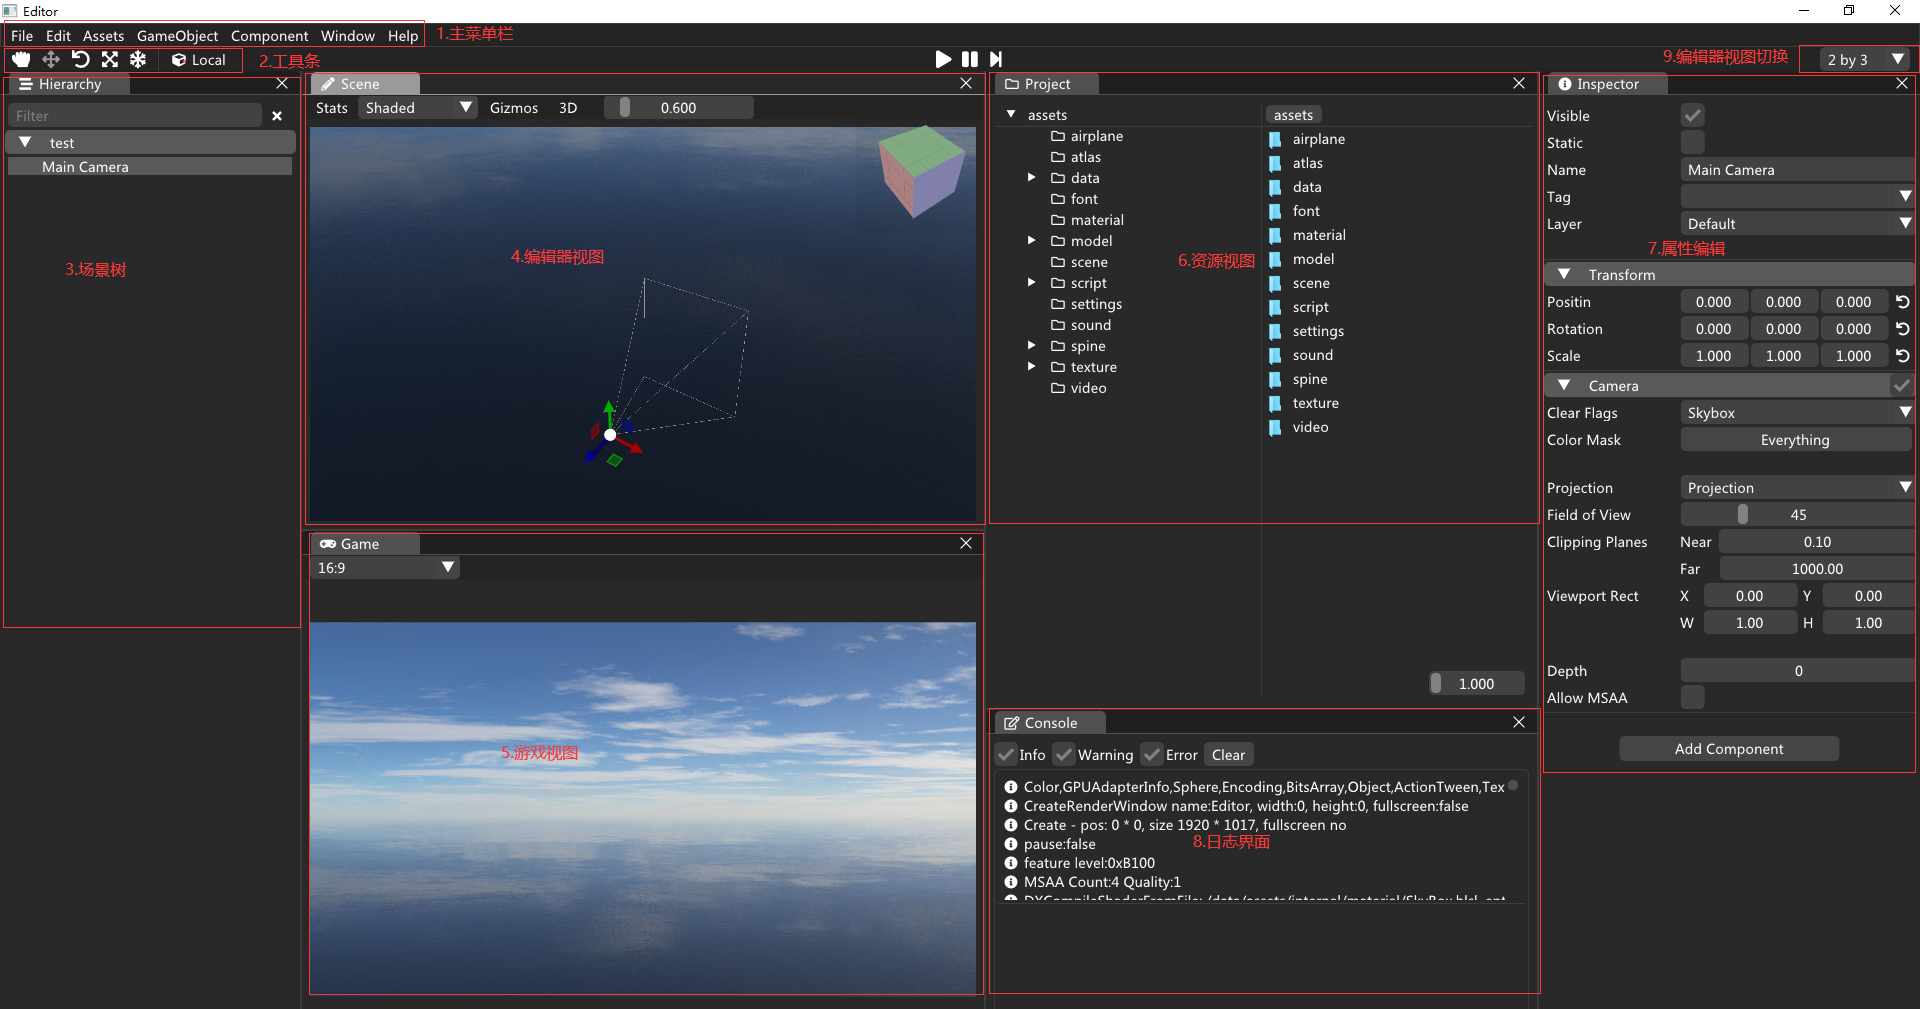1920x1009 pixels.
Task: Expand the model folder in Project tree
Action: point(1031,241)
